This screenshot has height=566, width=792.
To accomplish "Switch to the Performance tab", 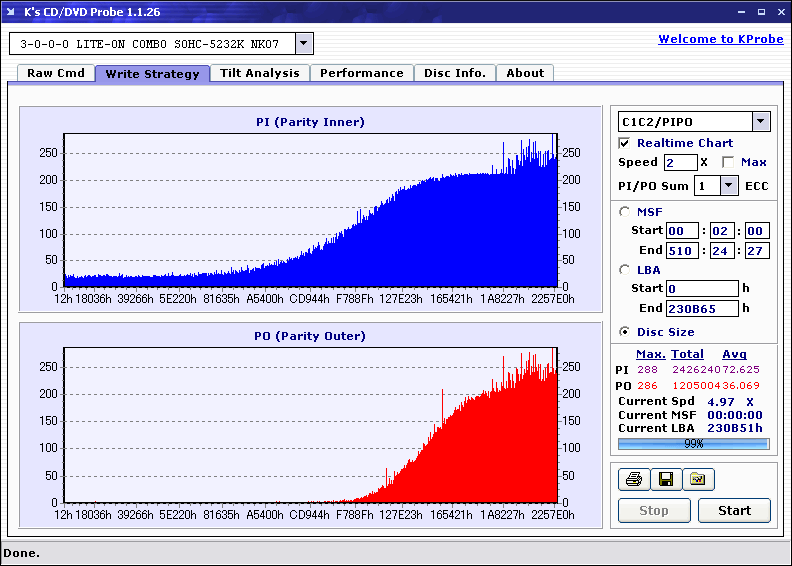I will tap(362, 73).
